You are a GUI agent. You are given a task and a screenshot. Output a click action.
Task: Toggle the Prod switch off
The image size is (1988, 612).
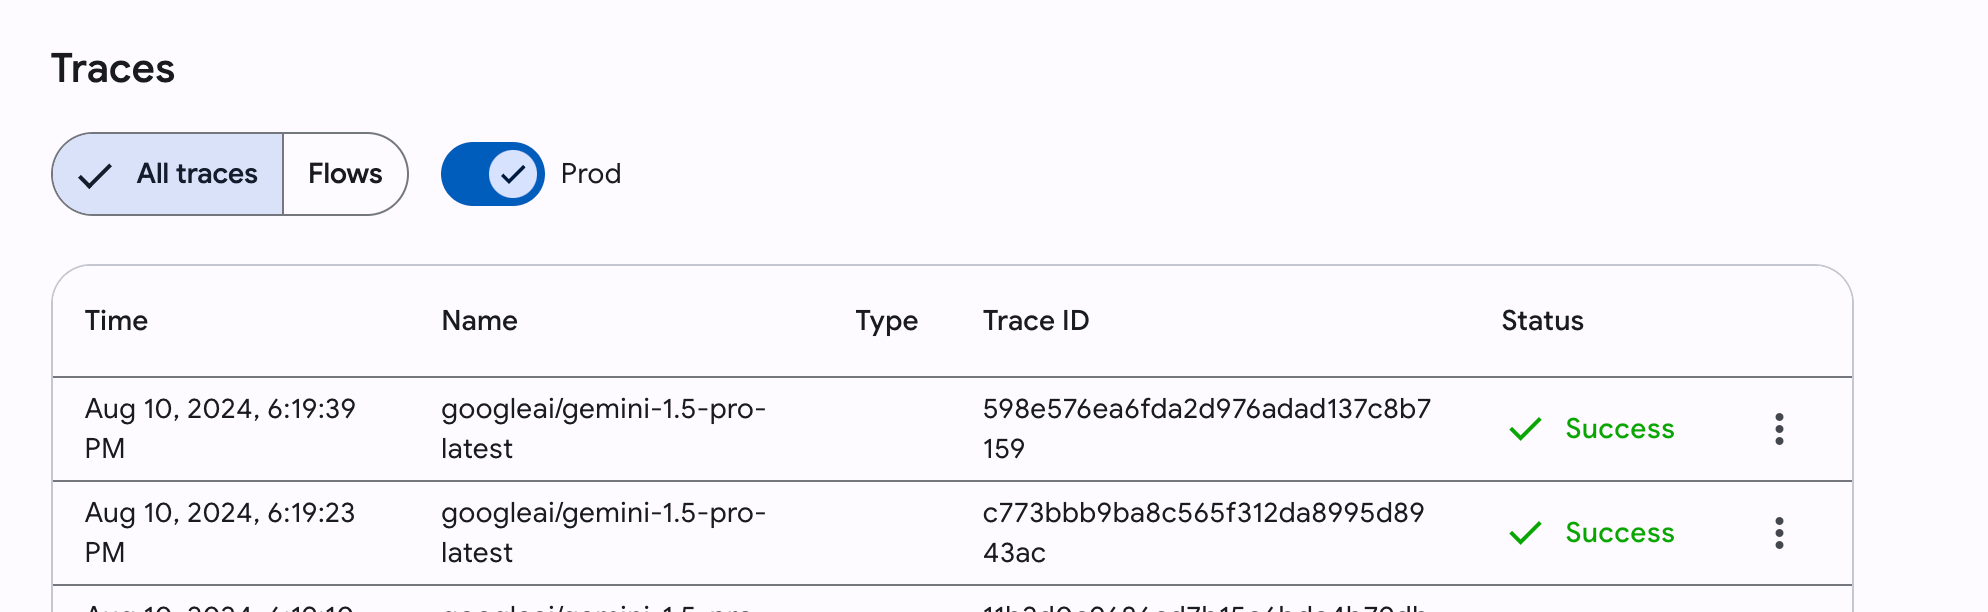coord(493,174)
